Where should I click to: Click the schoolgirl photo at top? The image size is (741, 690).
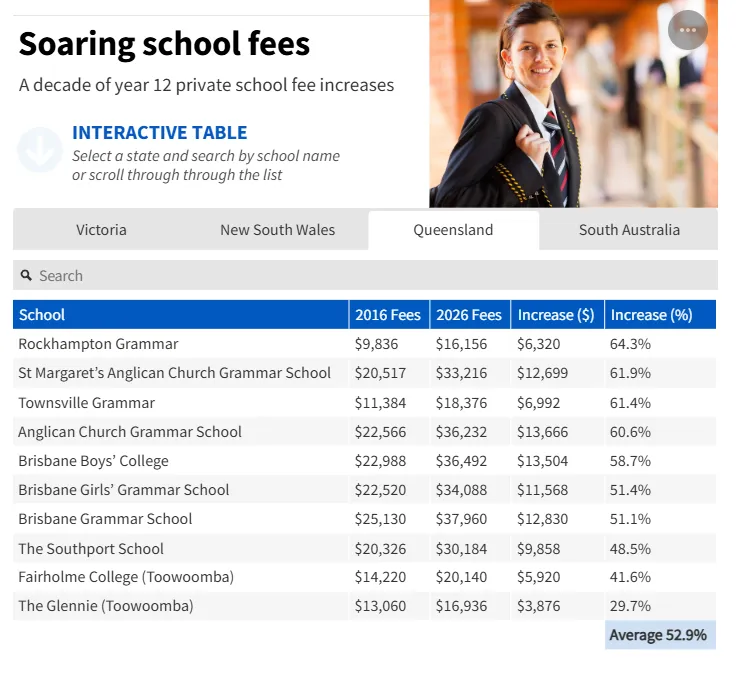click(573, 104)
